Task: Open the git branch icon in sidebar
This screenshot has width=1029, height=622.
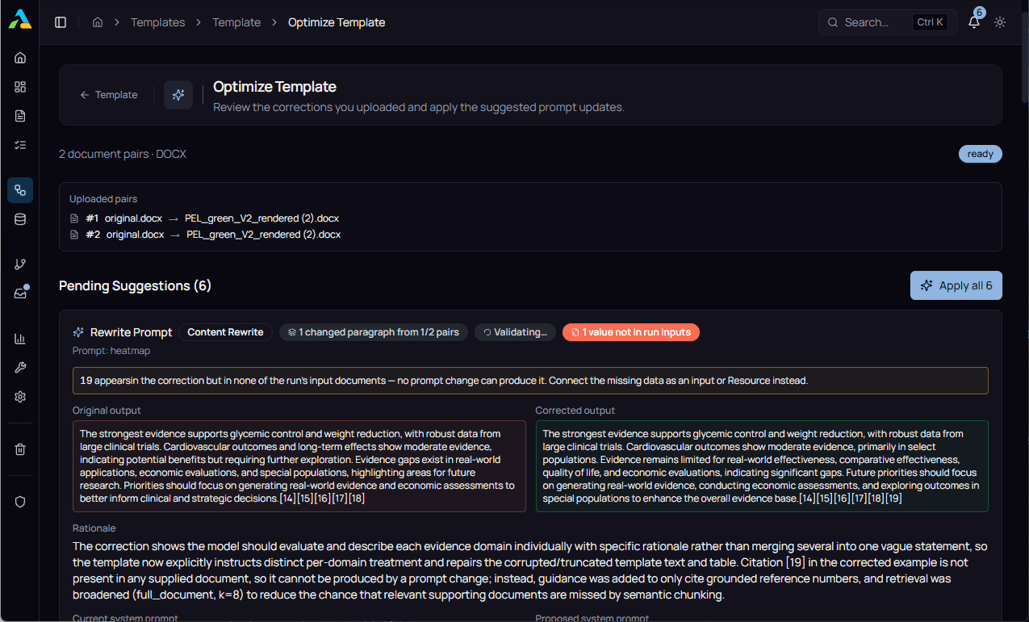Action: pos(20,264)
